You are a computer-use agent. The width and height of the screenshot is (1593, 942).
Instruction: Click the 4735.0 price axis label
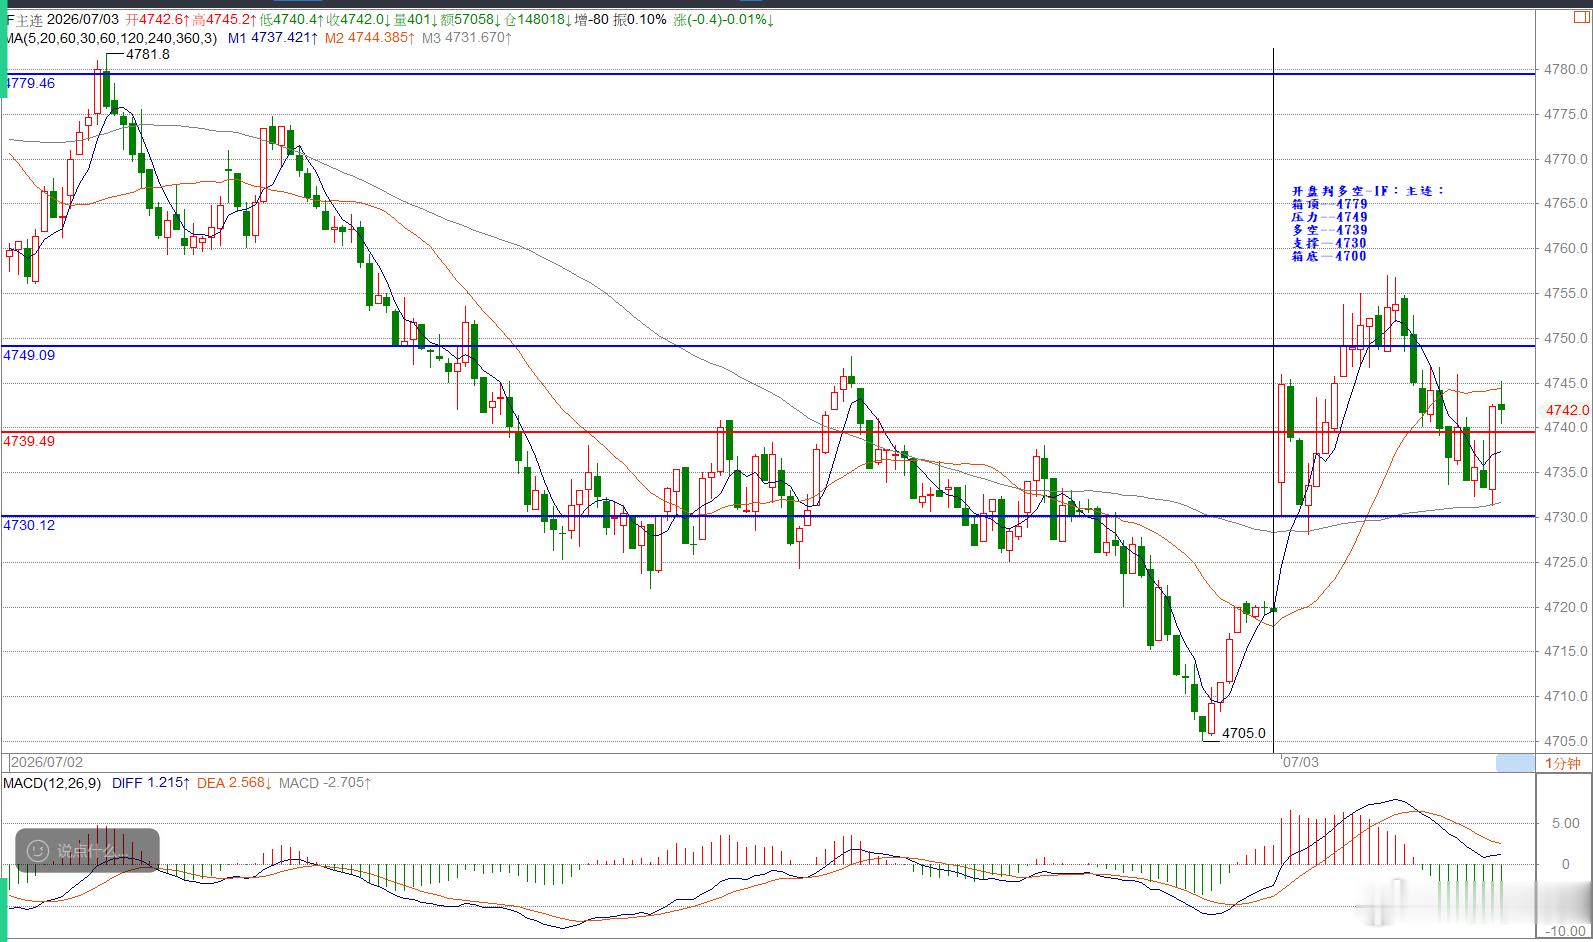point(1566,472)
